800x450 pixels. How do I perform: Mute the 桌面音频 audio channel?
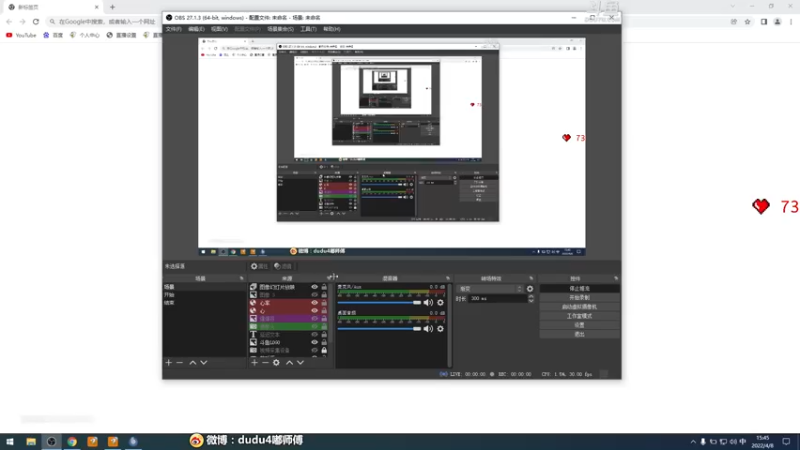[428, 329]
